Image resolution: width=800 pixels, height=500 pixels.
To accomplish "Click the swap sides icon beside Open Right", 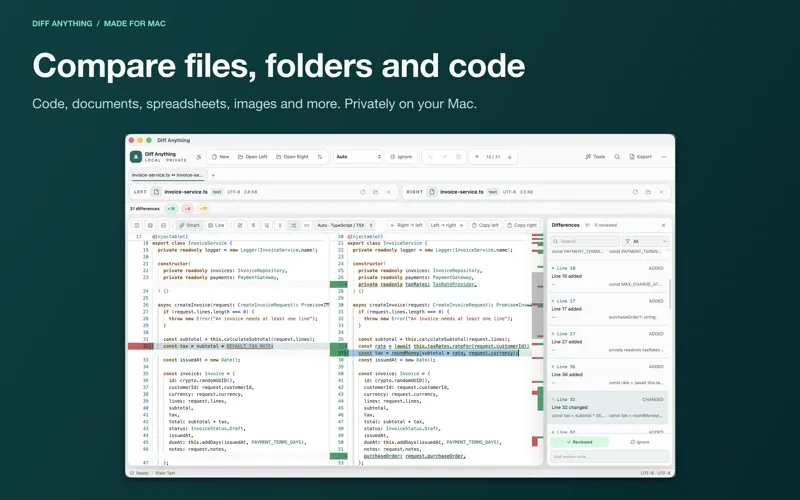I will tap(320, 157).
